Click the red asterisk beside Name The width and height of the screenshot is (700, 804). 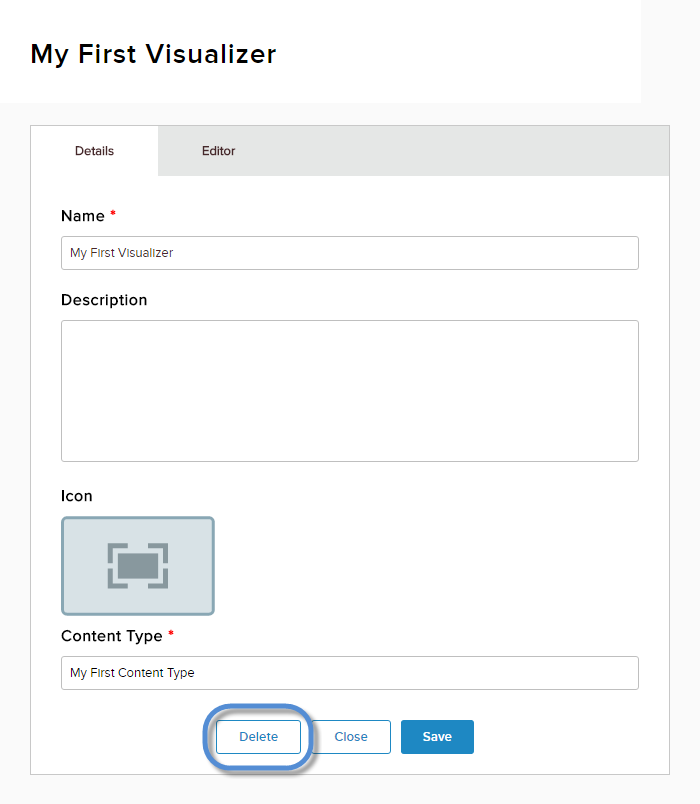coord(113,215)
